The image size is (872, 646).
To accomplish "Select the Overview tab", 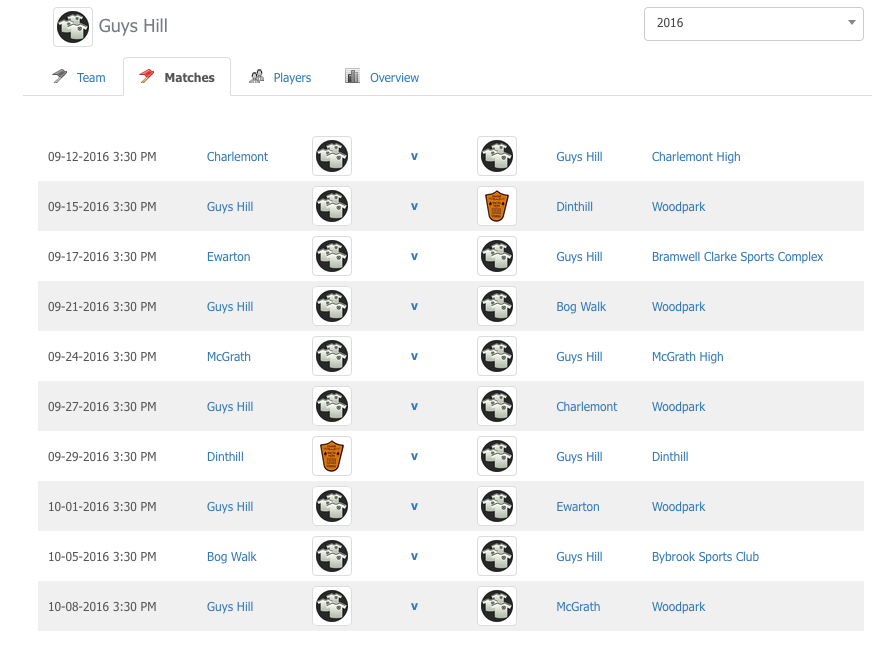I will (x=382, y=77).
